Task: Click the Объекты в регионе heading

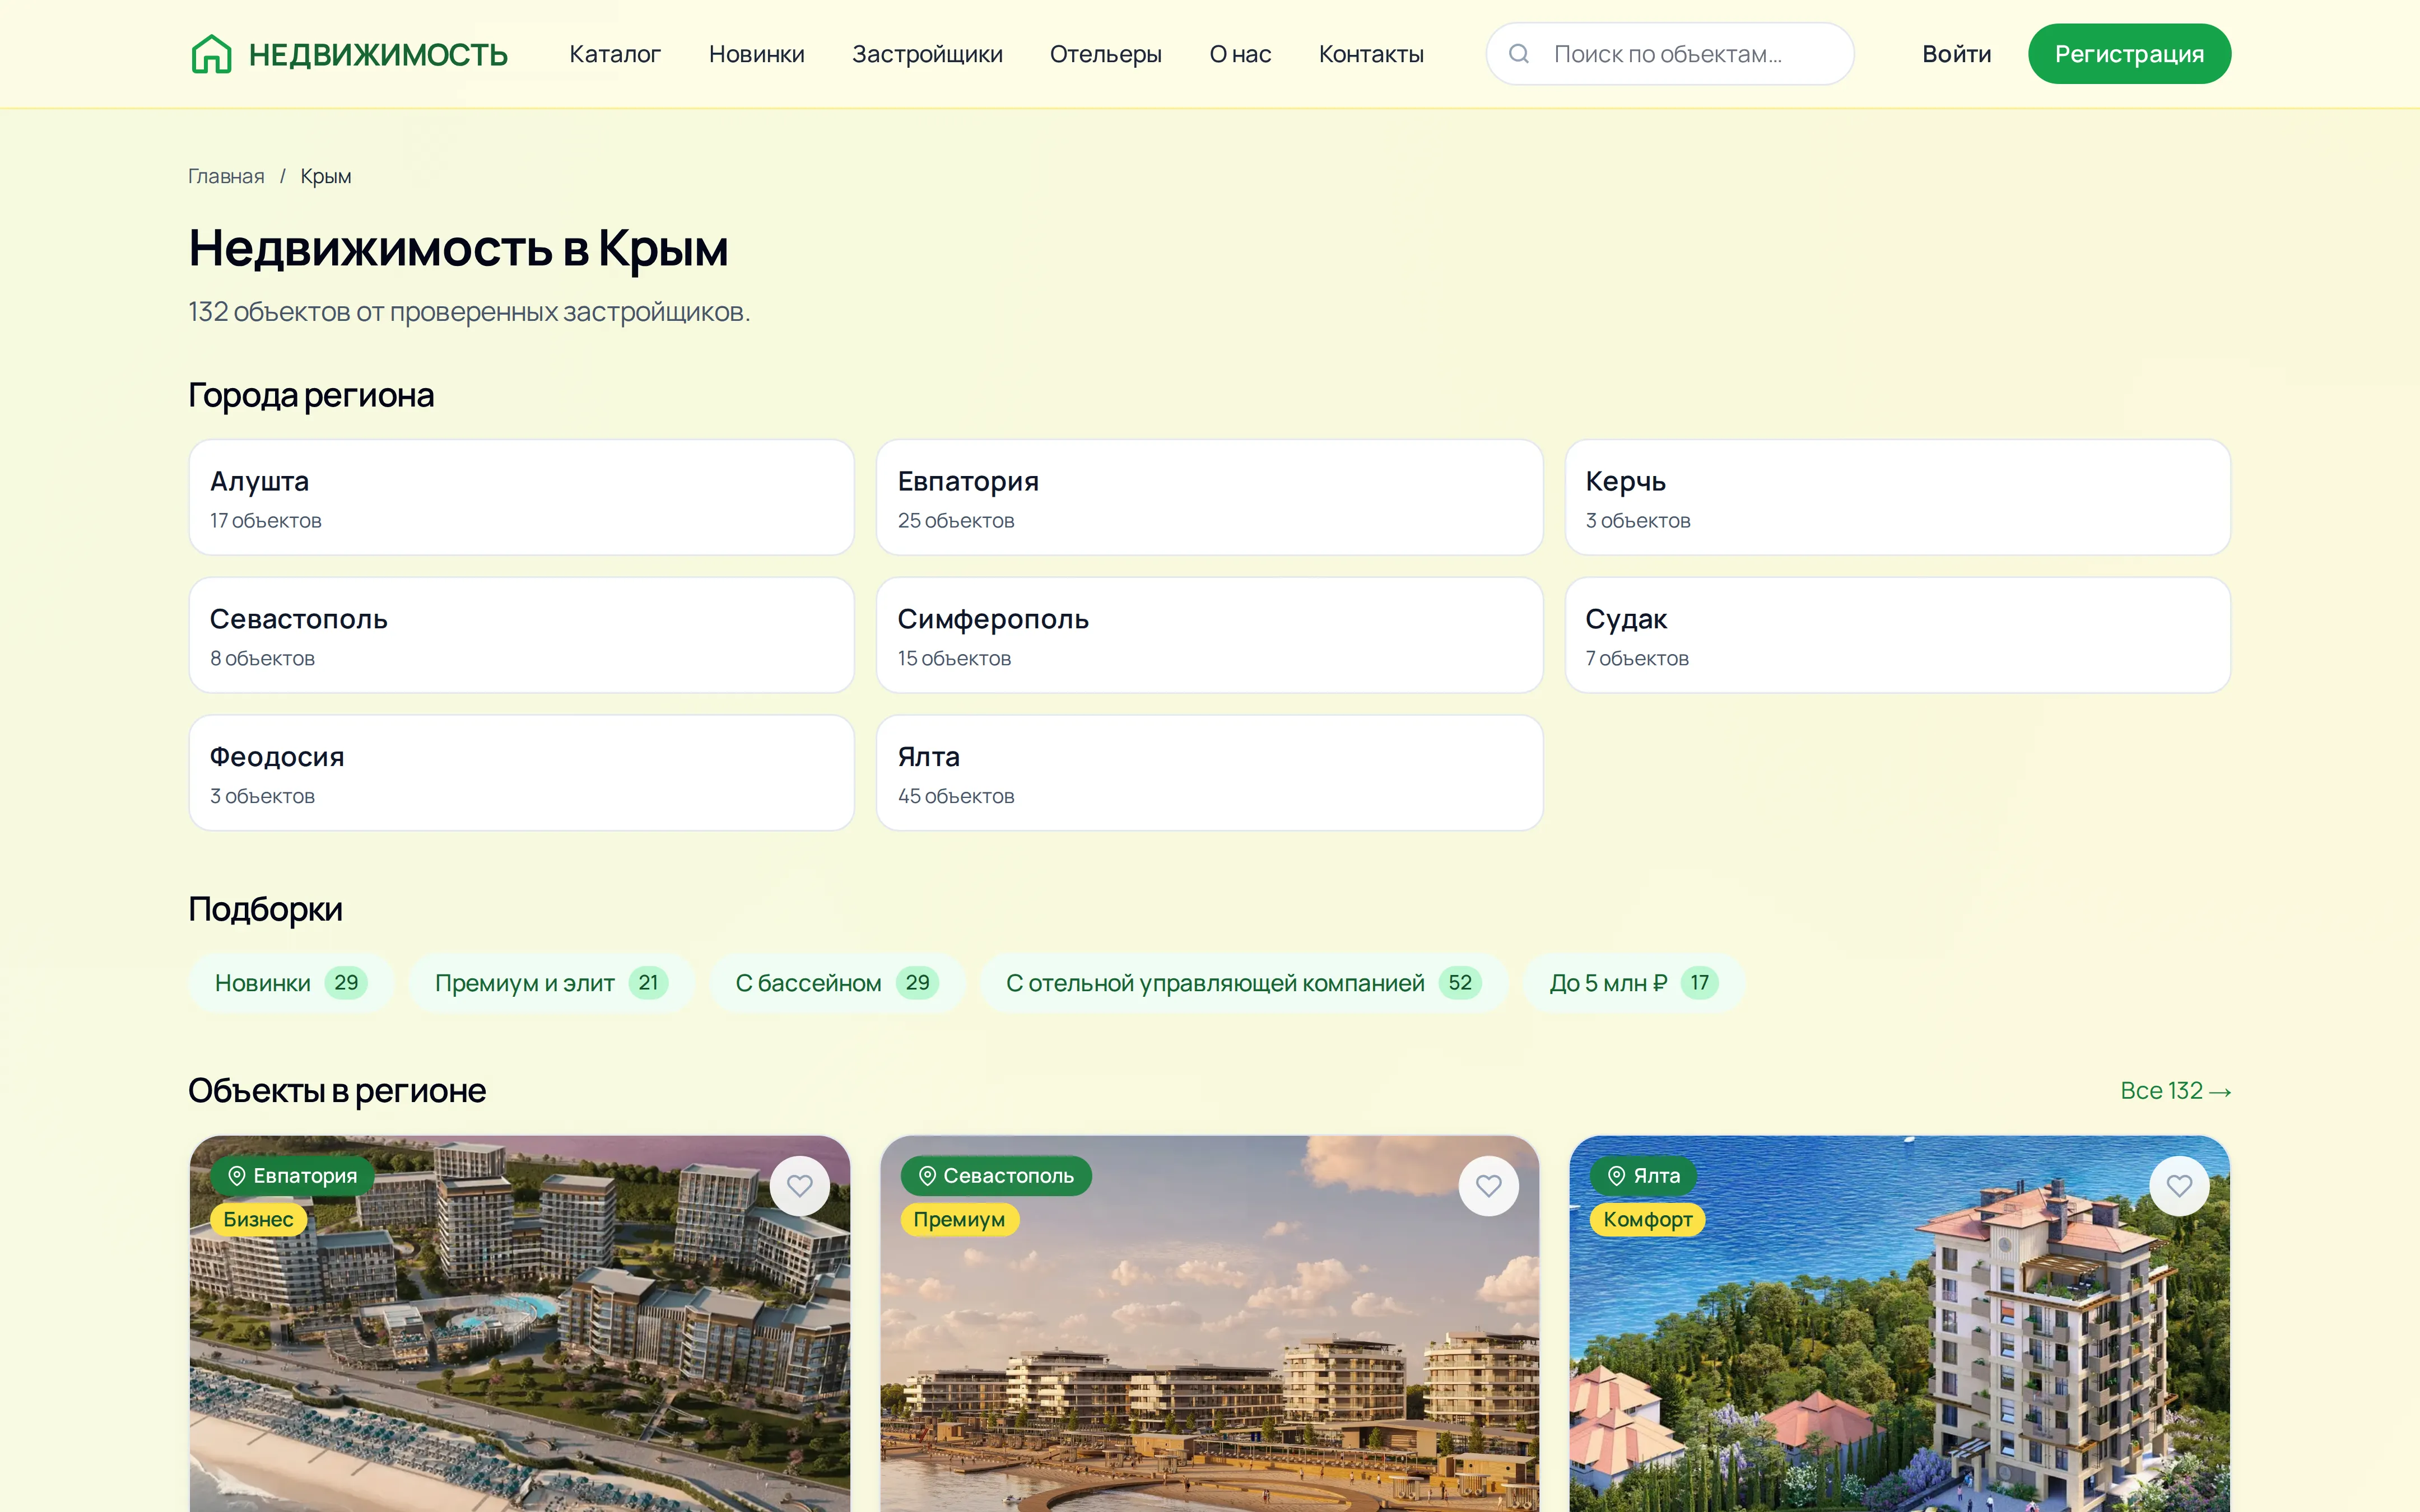Action: click(x=337, y=1091)
